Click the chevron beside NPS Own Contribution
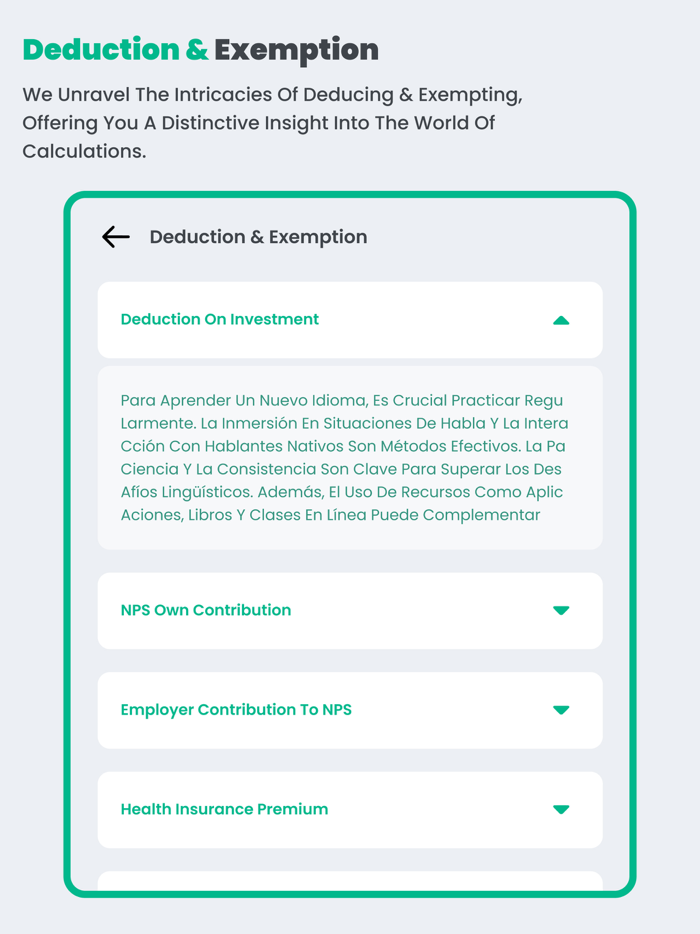The image size is (700, 934). (x=562, y=610)
